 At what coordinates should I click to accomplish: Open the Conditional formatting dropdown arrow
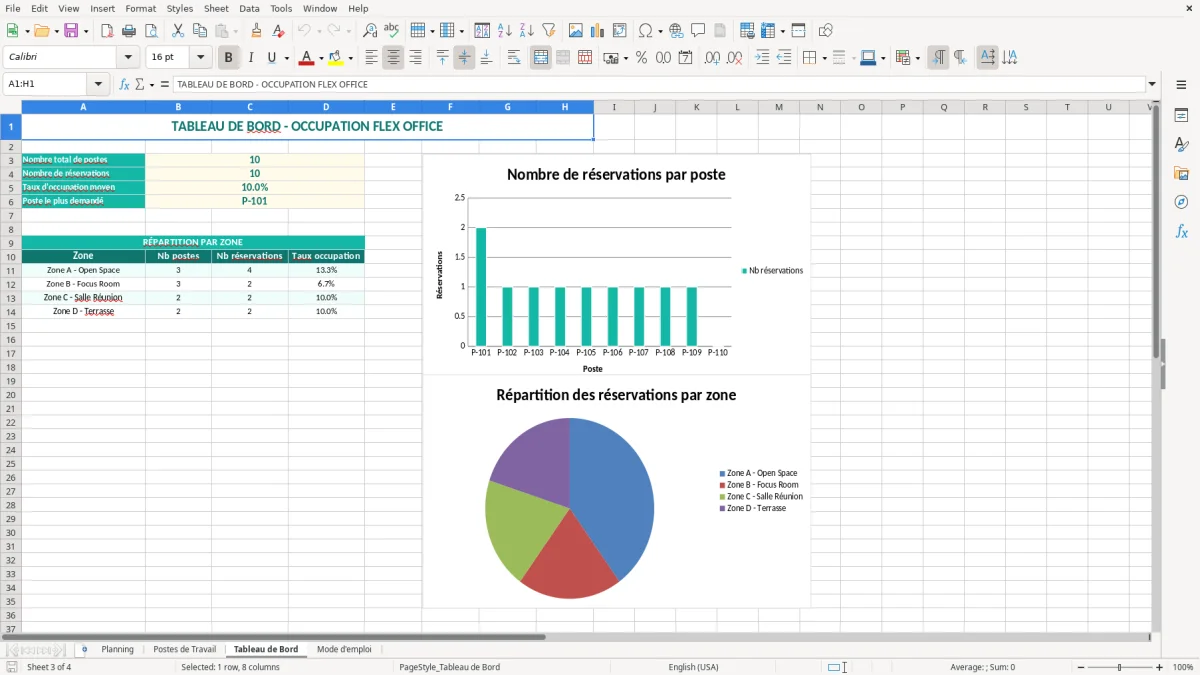917,58
